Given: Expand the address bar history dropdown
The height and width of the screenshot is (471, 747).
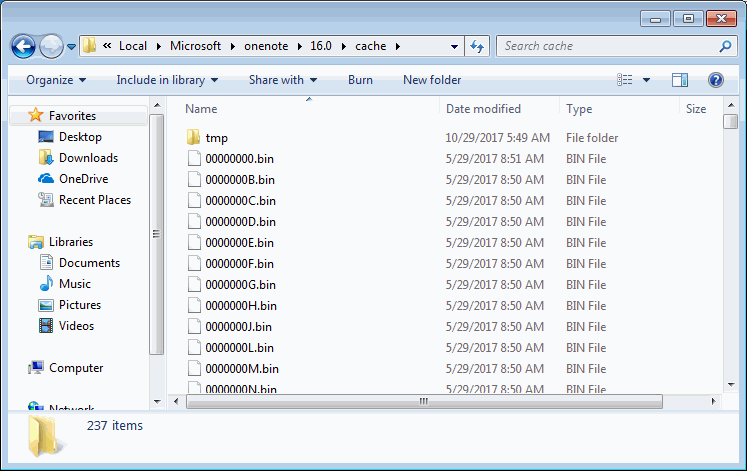Looking at the screenshot, I should pos(454,46).
